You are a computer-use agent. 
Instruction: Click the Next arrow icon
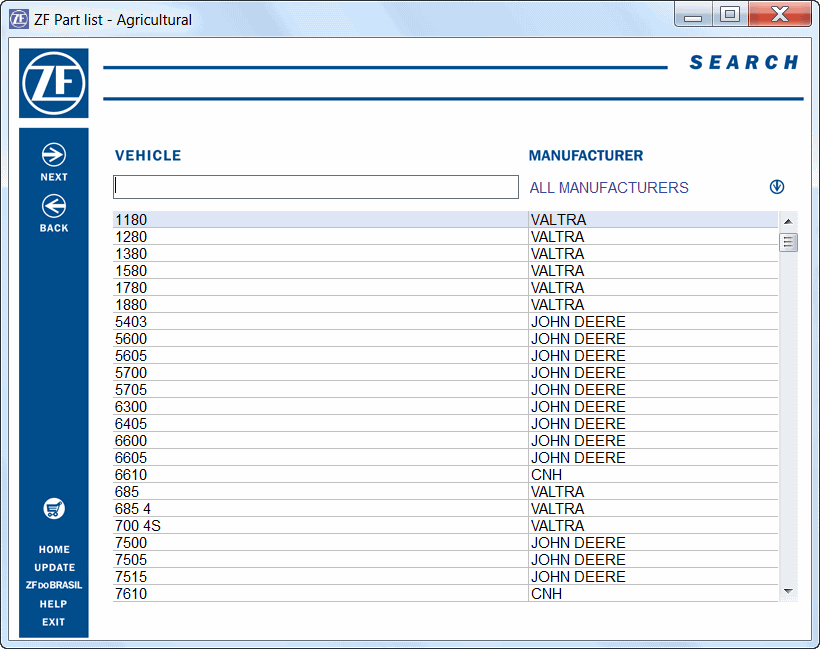[x=54, y=155]
